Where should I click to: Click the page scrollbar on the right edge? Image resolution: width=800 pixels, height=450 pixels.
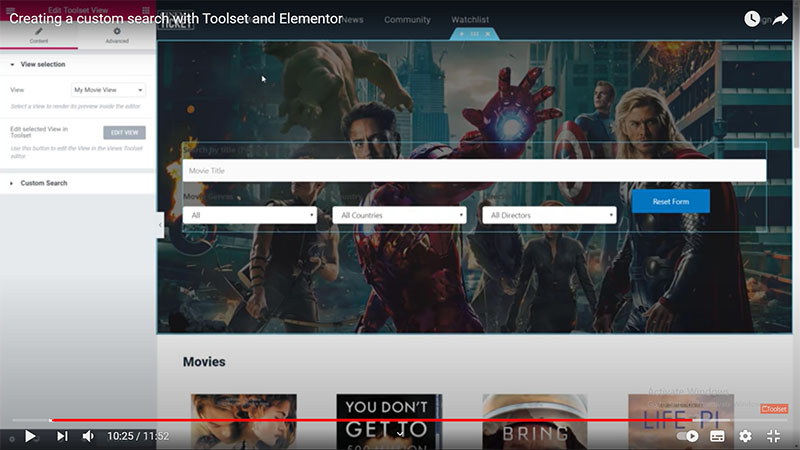point(796,77)
